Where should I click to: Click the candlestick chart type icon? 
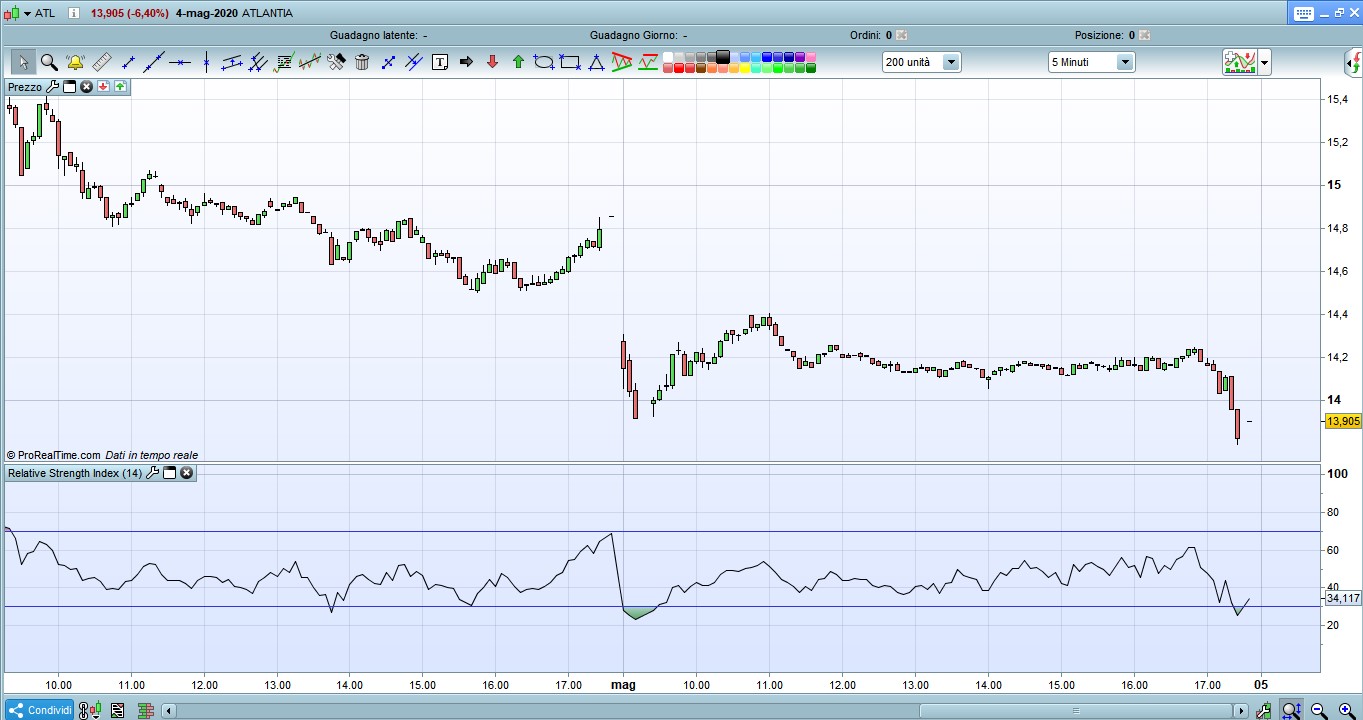(12, 14)
